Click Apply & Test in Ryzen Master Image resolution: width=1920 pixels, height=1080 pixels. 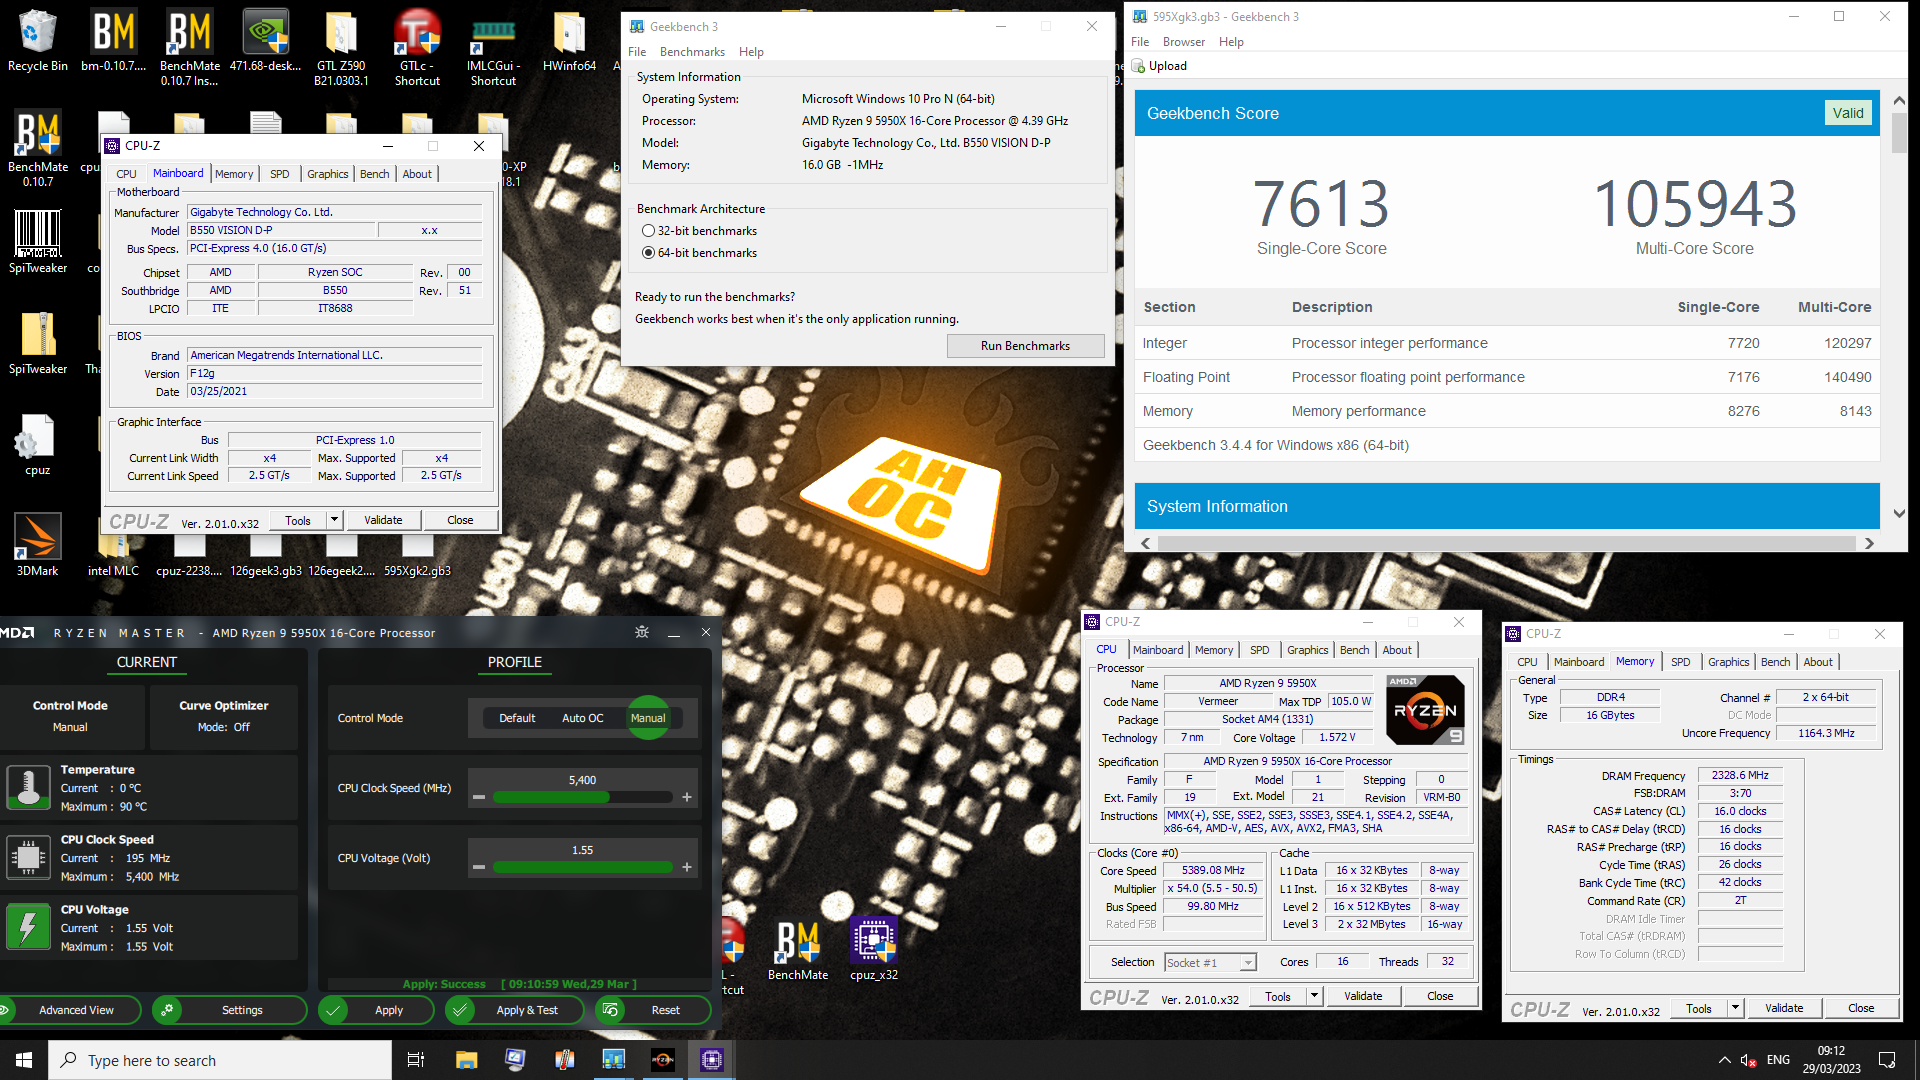coord(517,1010)
